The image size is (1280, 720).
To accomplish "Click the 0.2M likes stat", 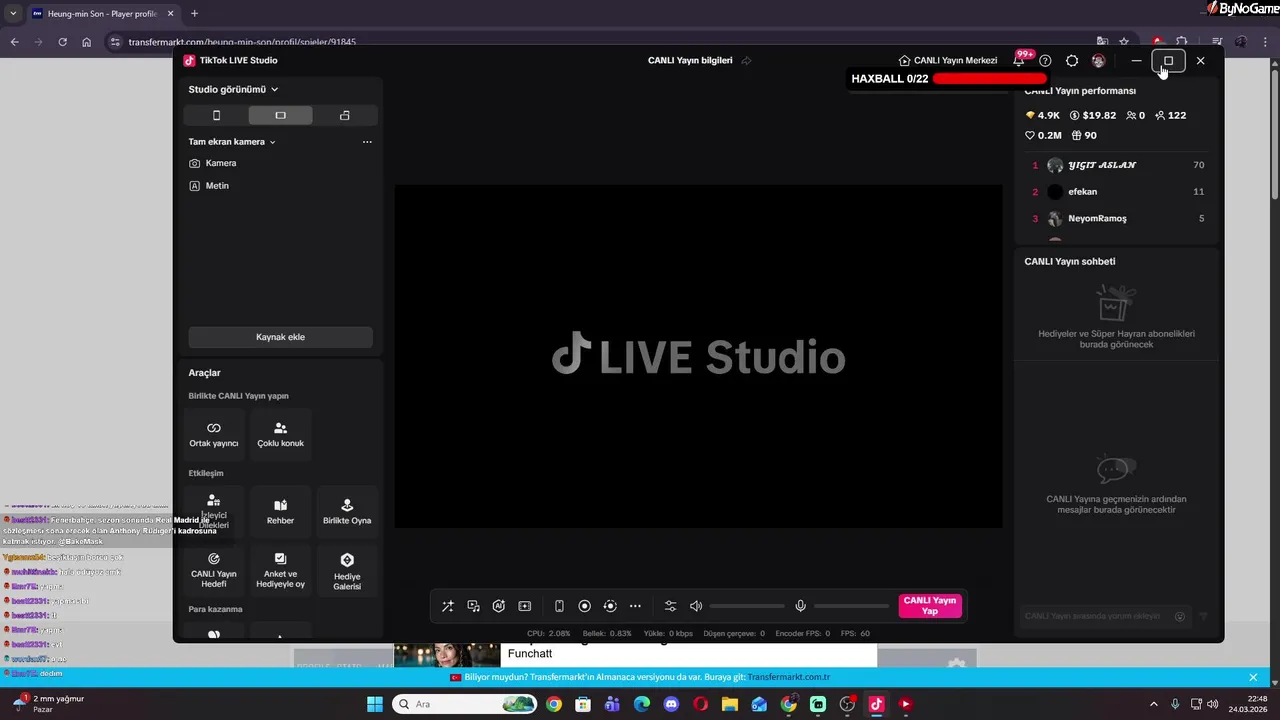I will 1043,135.
